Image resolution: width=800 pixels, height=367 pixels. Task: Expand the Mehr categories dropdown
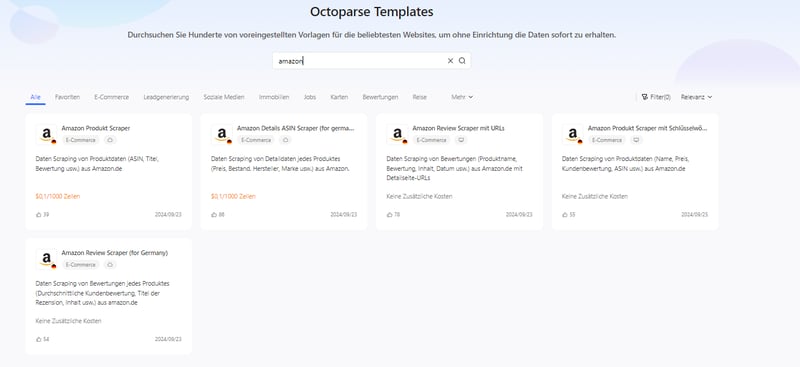462,97
